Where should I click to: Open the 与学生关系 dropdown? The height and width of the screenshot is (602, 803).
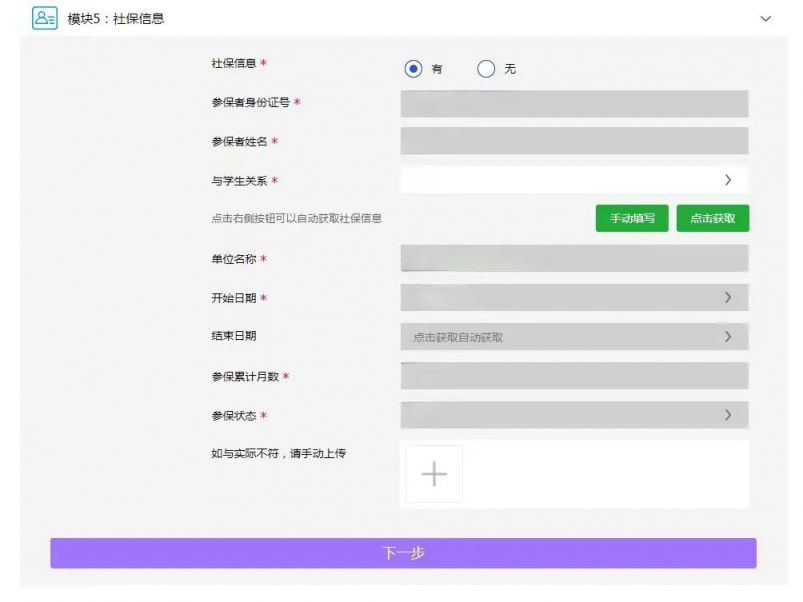pyautogui.click(x=574, y=180)
